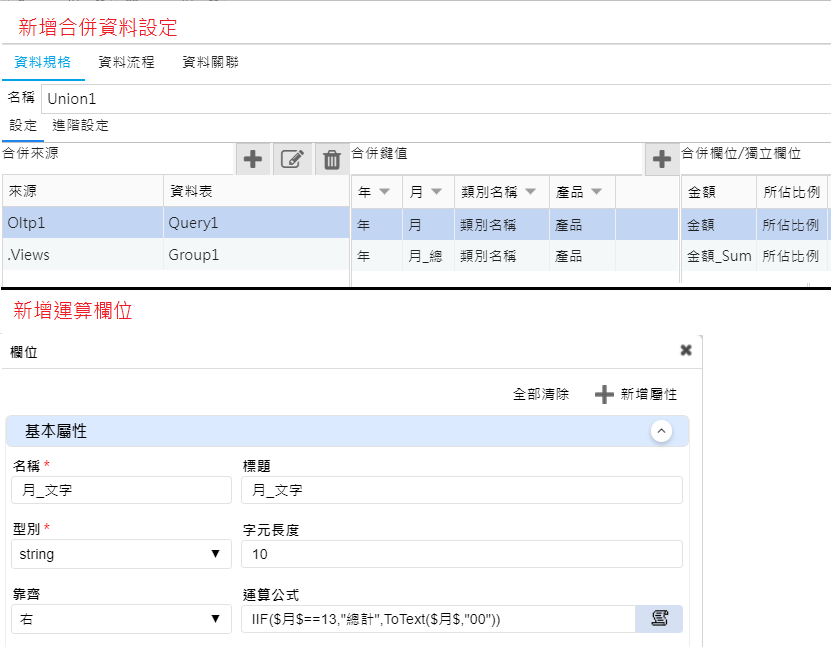Image resolution: width=831 pixels, height=652 pixels.
Task: Click the 資料表 column header
Action: (256, 191)
